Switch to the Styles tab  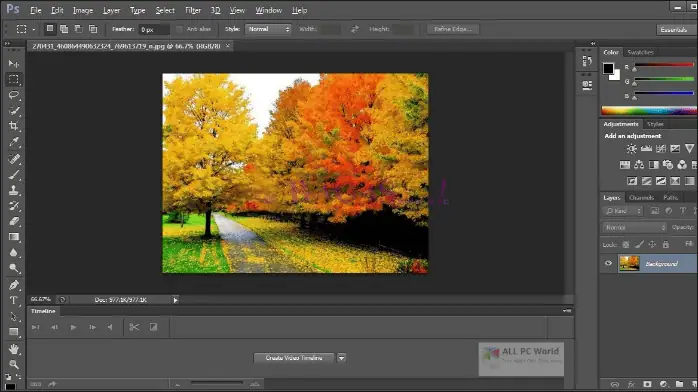pyautogui.click(x=655, y=124)
